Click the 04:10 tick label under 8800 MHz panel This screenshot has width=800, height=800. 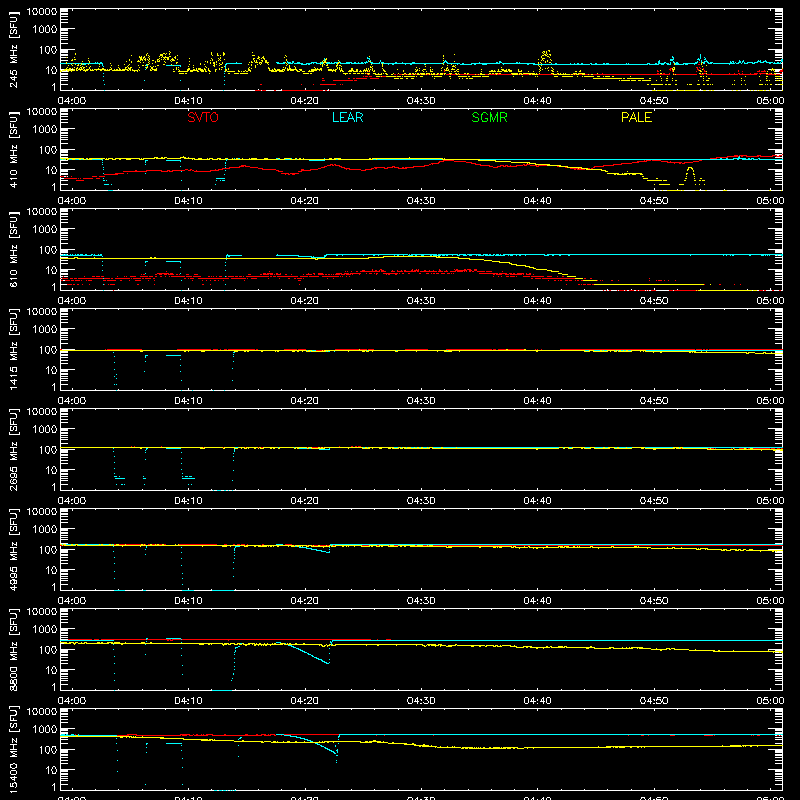188,701
